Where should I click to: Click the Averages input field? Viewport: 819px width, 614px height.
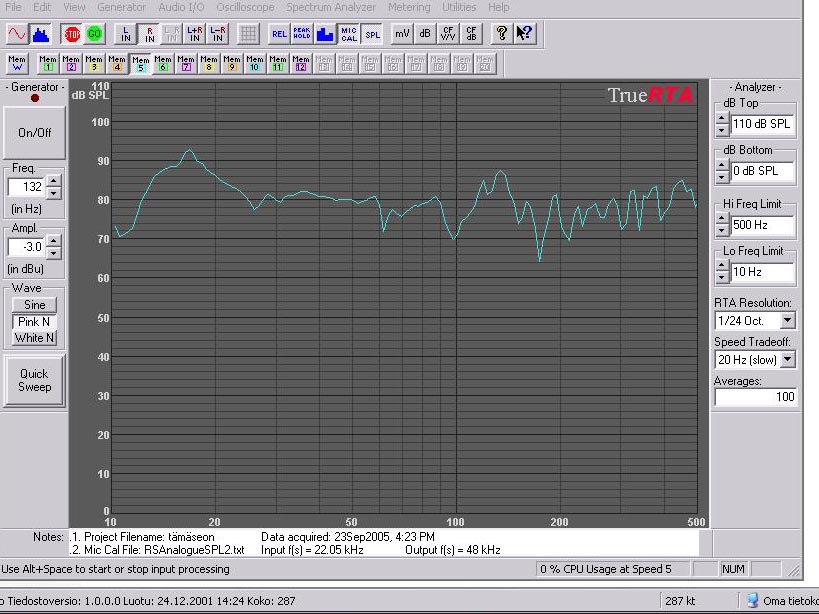click(x=755, y=397)
